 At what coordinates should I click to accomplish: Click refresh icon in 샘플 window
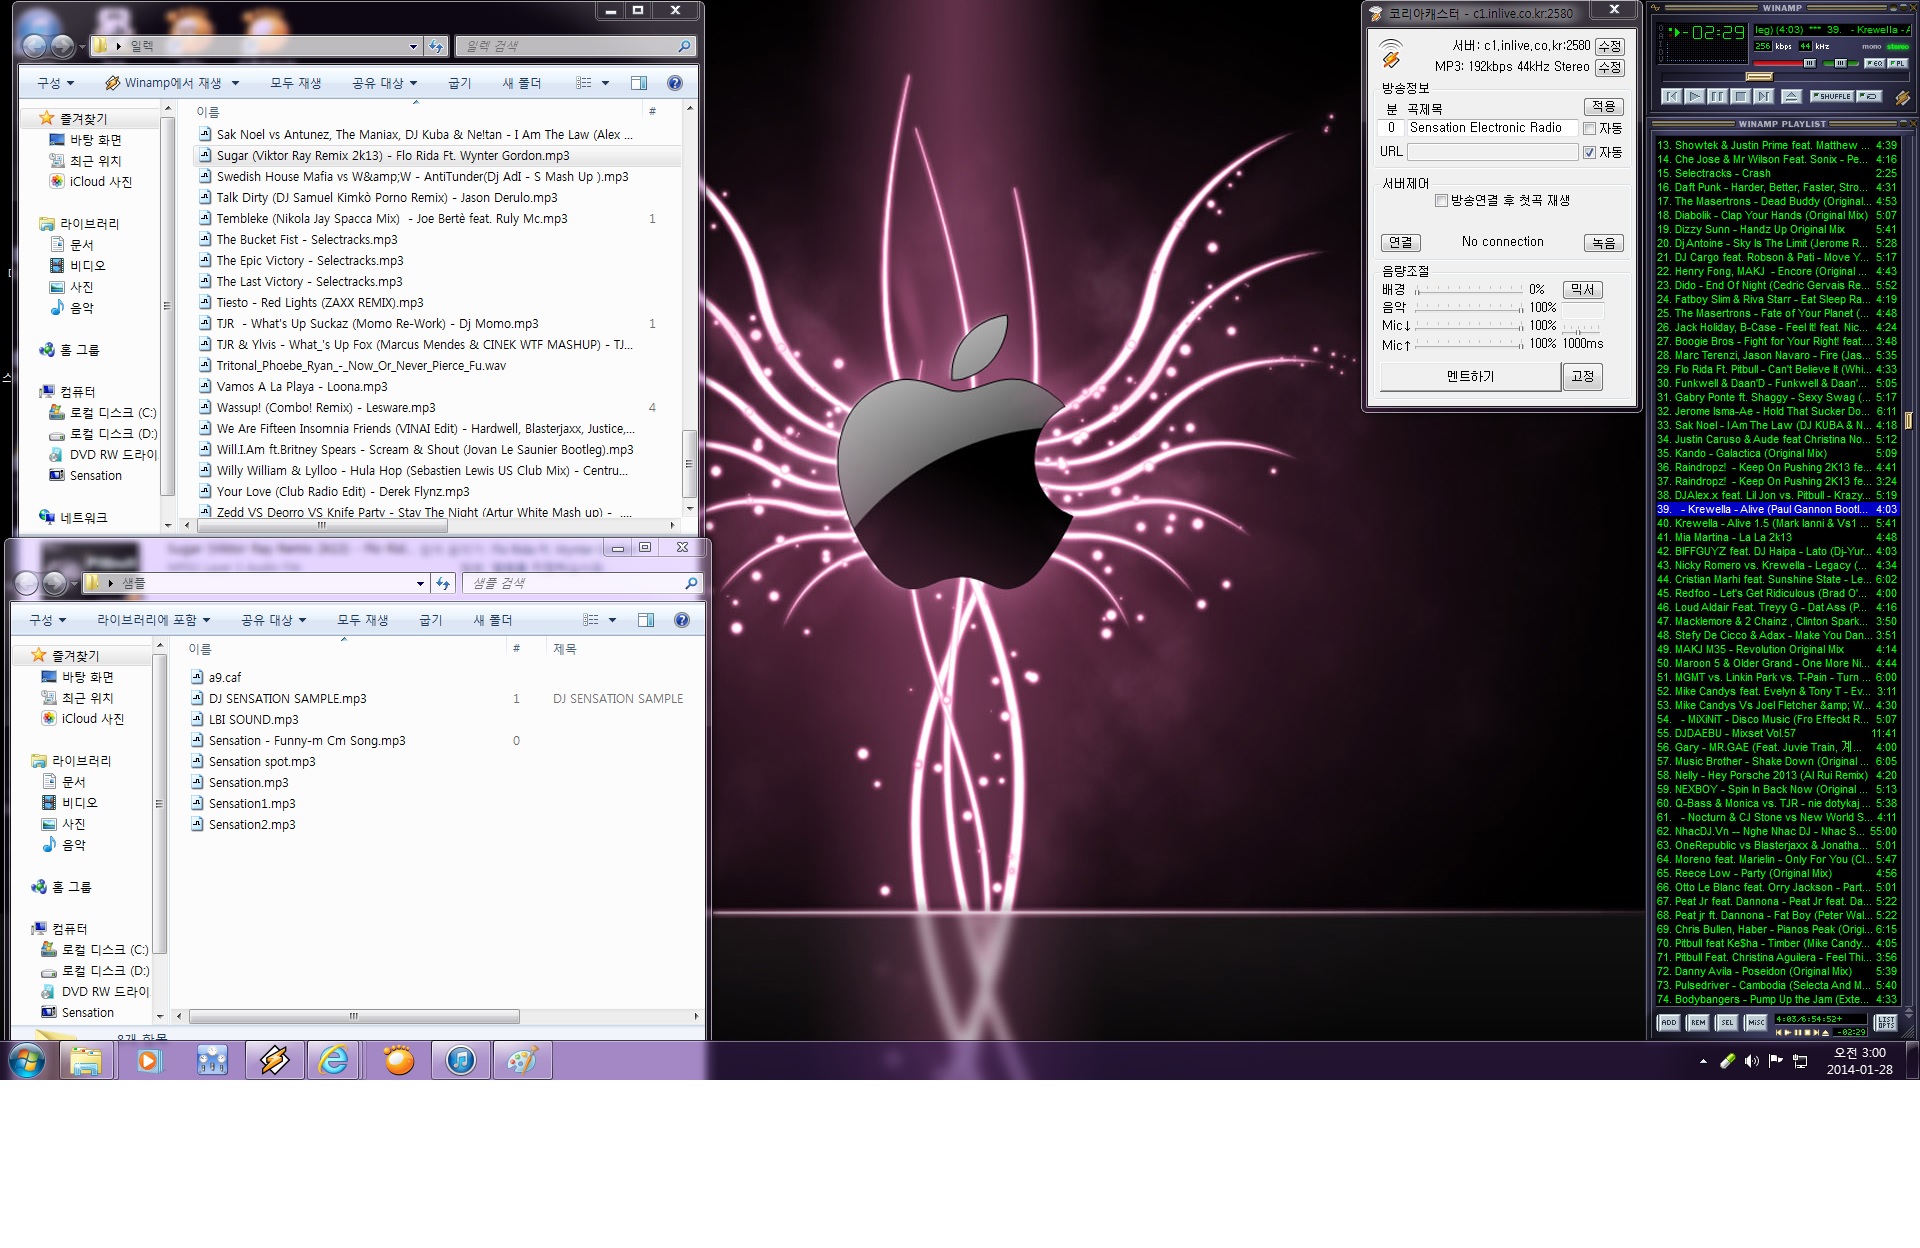click(443, 583)
